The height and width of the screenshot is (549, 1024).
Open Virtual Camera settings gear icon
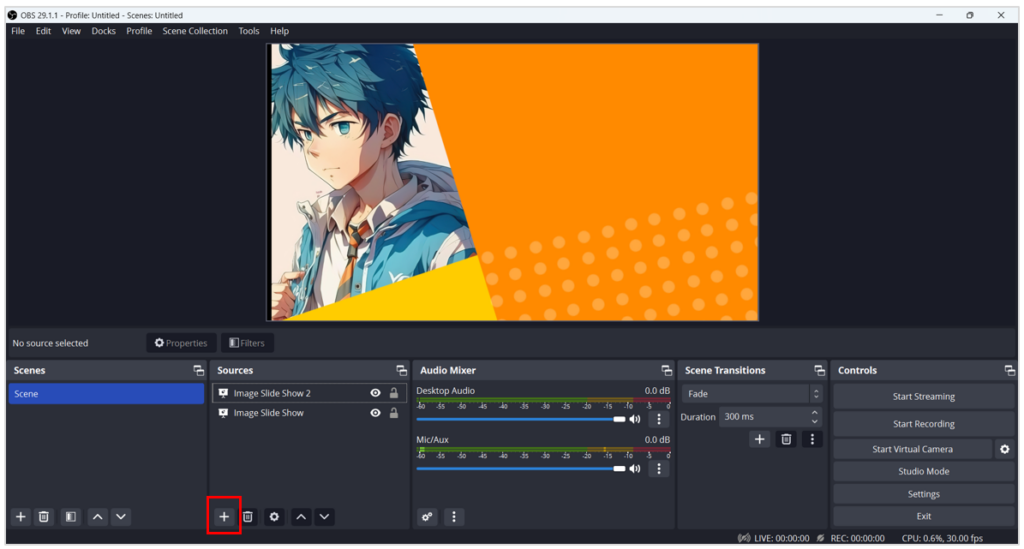coord(1004,450)
